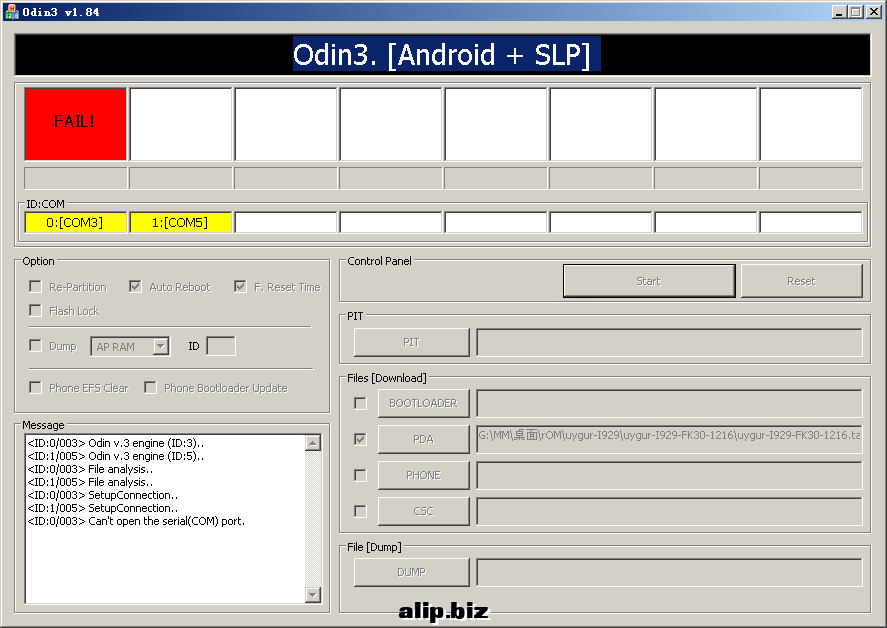Click the "<ID:1/005> SetupConnection.." log line

[102, 508]
